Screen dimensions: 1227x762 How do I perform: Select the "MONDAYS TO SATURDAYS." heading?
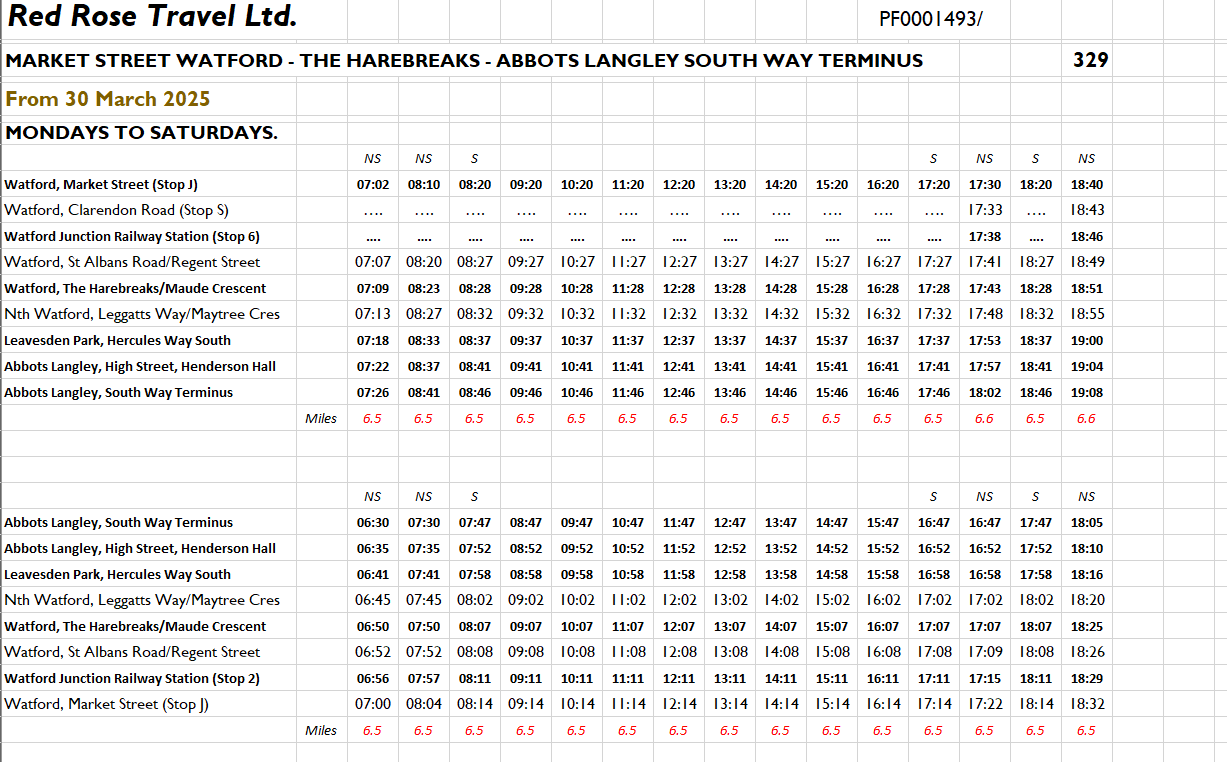coord(141,133)
